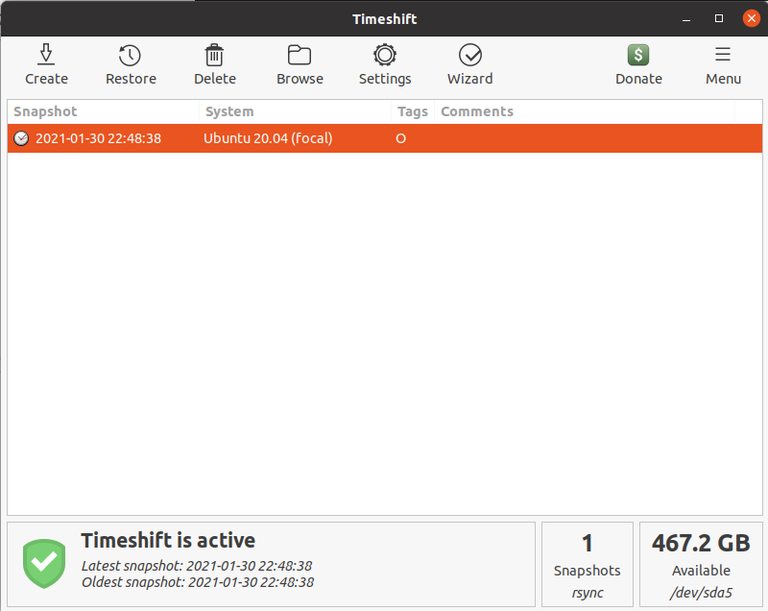
Task: Sort by the Tags column header
Action: tap(413, 112)
